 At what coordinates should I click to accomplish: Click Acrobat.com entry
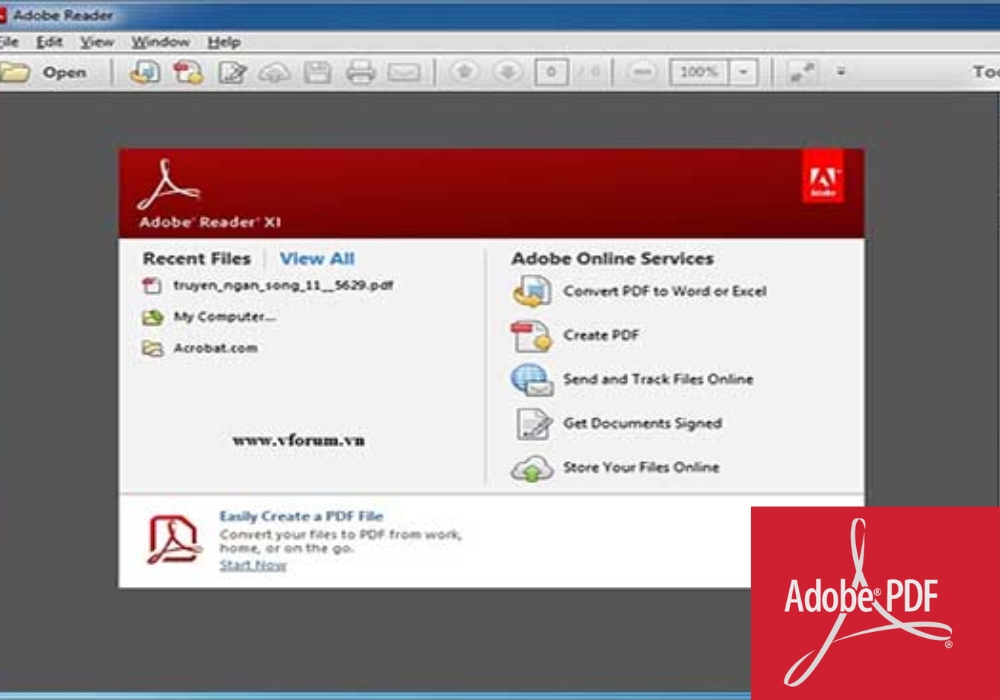click(x=216, y=347)
